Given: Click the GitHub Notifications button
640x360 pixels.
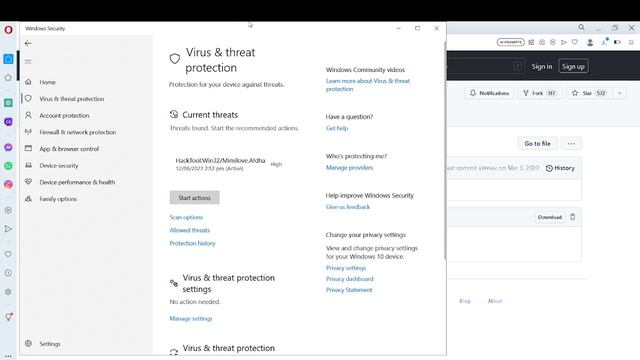Looking at the screenshot, I should (x=489, y=93).
